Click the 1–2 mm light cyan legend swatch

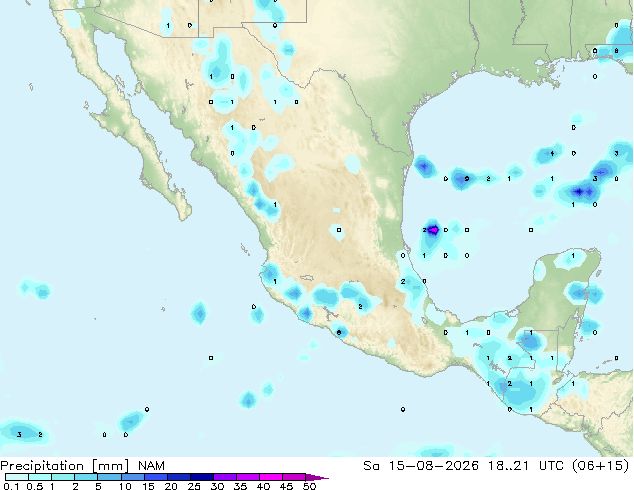tap(63, 477)
